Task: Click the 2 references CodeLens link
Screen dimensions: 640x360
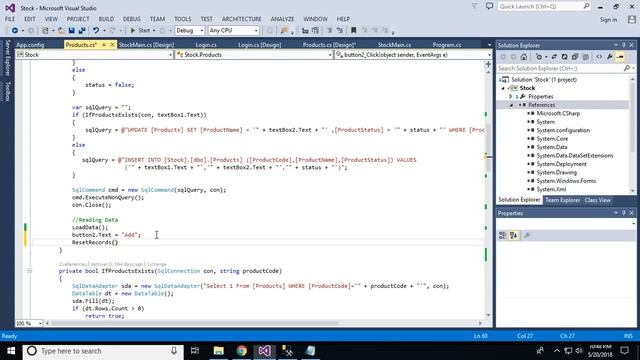Action: point(72,264)
